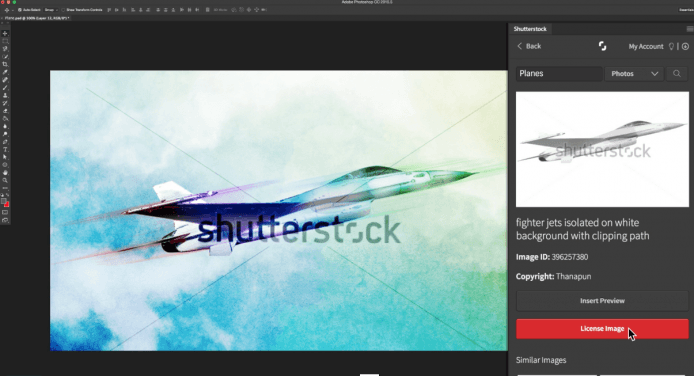
Task: Click the Copyright Thanapun text
Action: point(553,276)
